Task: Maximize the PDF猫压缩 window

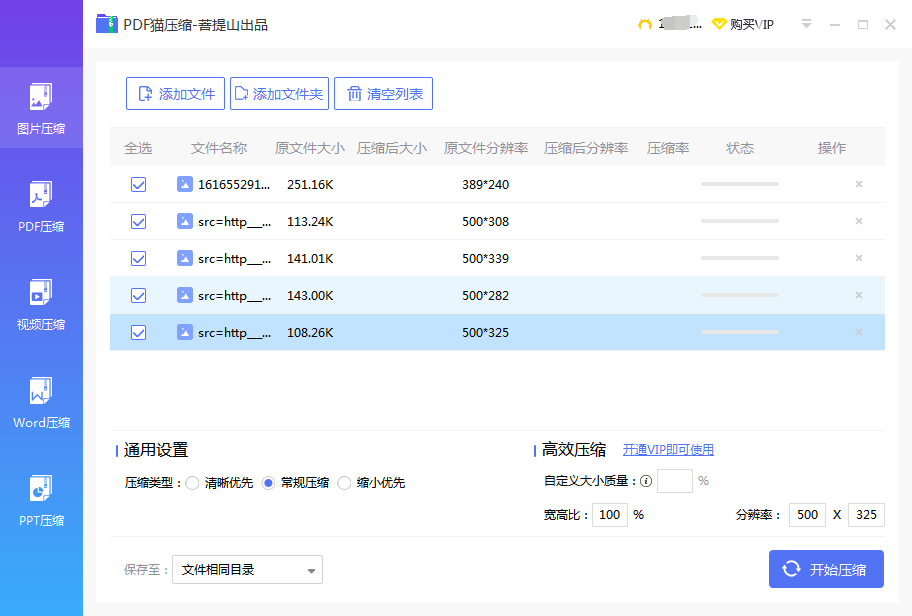Action: tap(863, 24)
